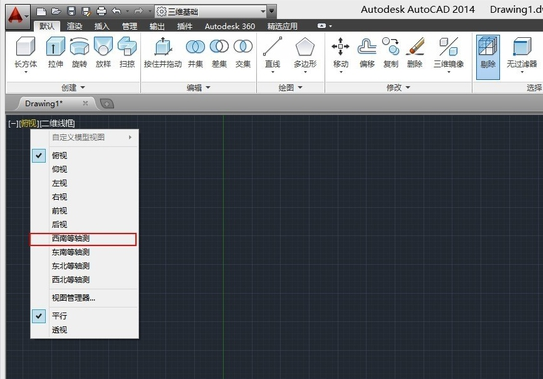The width and height of the screenshot is (543, 379).
Task: Select the 偏移 (Offset) tool
Action: (x=367, y=52)
